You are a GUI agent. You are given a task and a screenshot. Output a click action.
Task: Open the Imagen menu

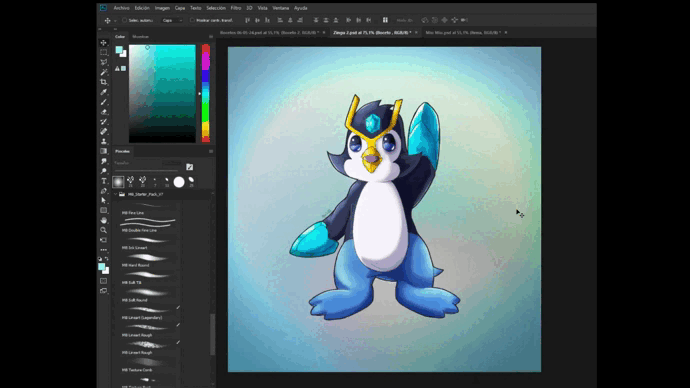pos(162,8)
